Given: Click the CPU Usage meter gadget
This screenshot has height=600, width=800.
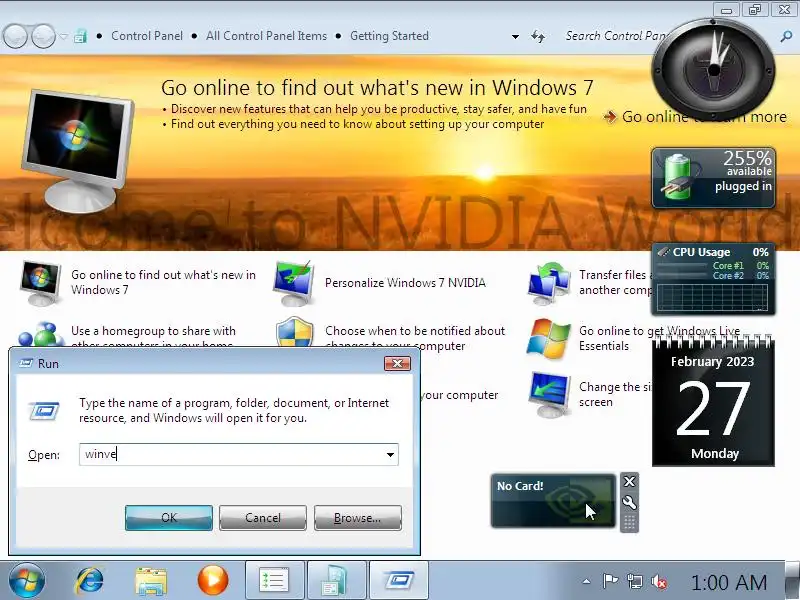Looking at the screenshot, I should pyautogui.click(x=713, y=279).
